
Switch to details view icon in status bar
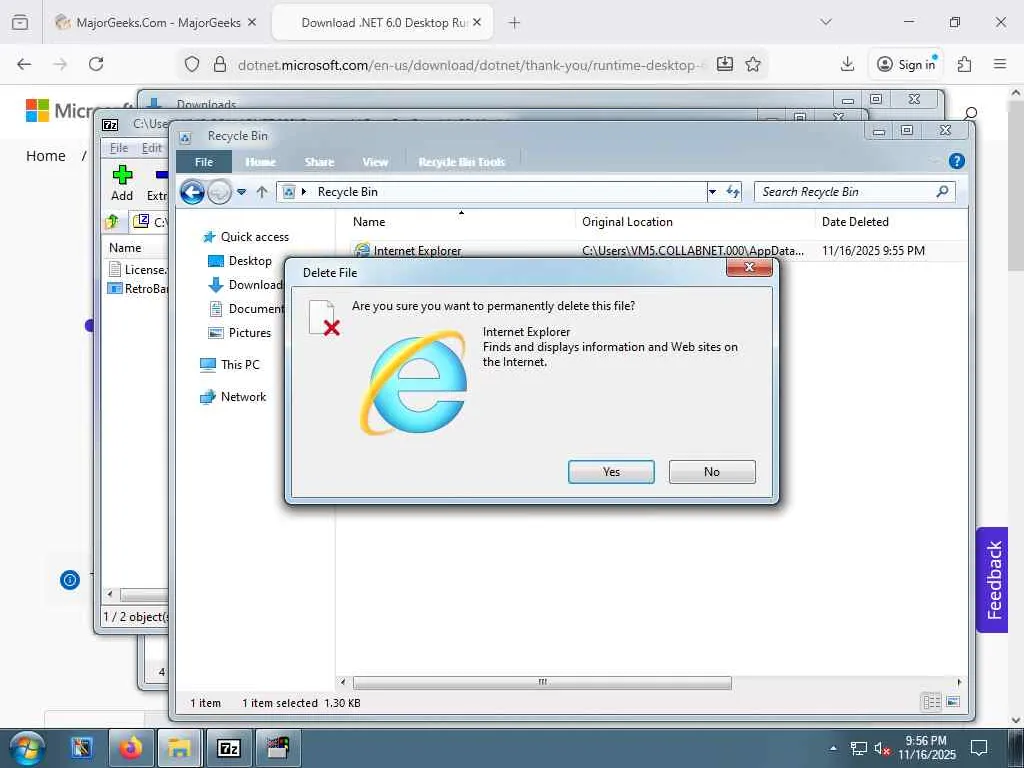[931, 702]
